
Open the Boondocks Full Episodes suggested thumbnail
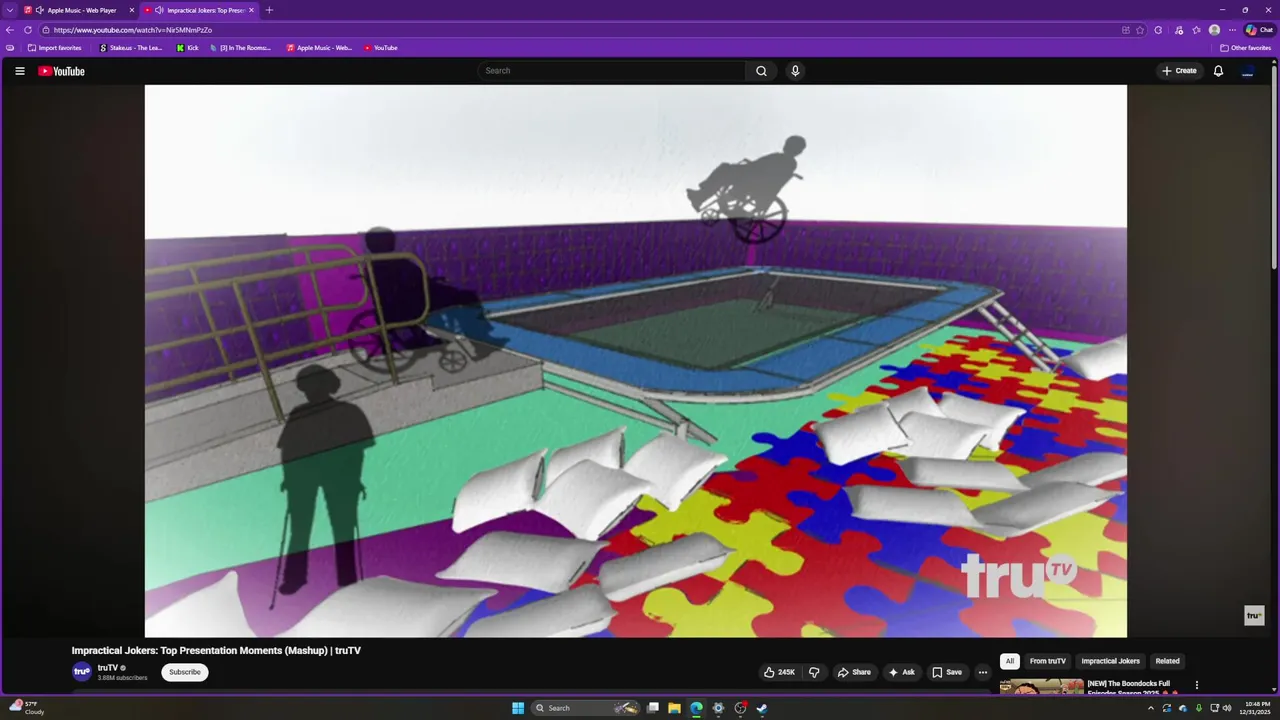[1041, 687]
